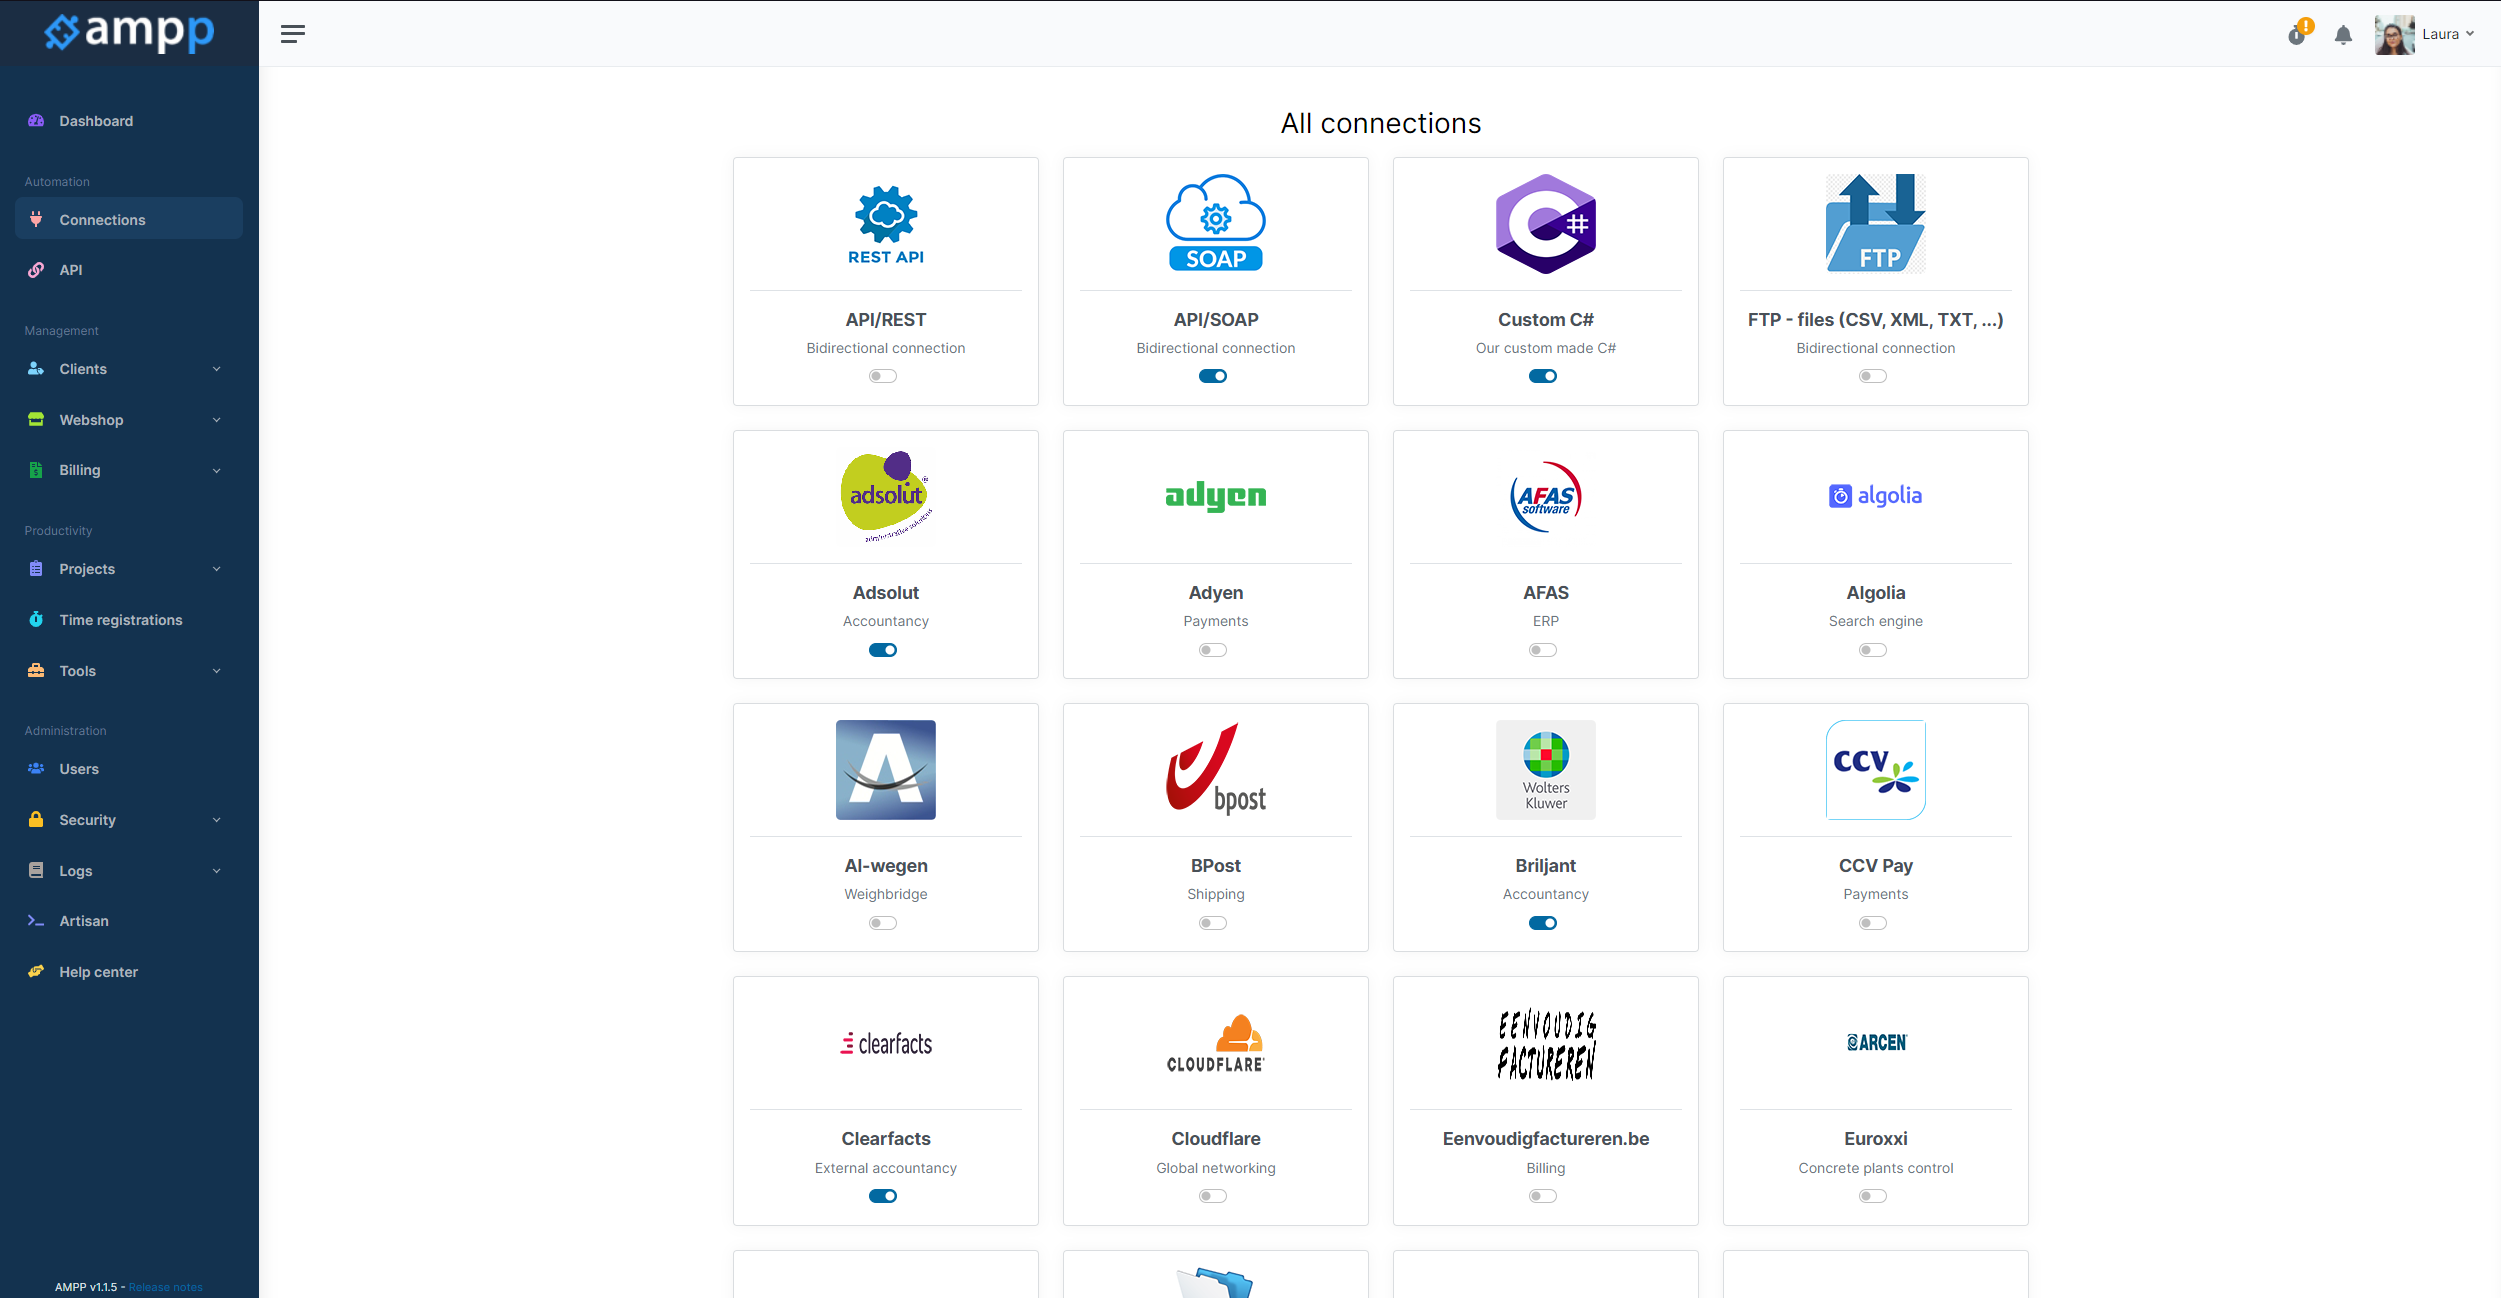Enable the Euroxxi toggle

pyautogui.click(x=1873, y=1196)
